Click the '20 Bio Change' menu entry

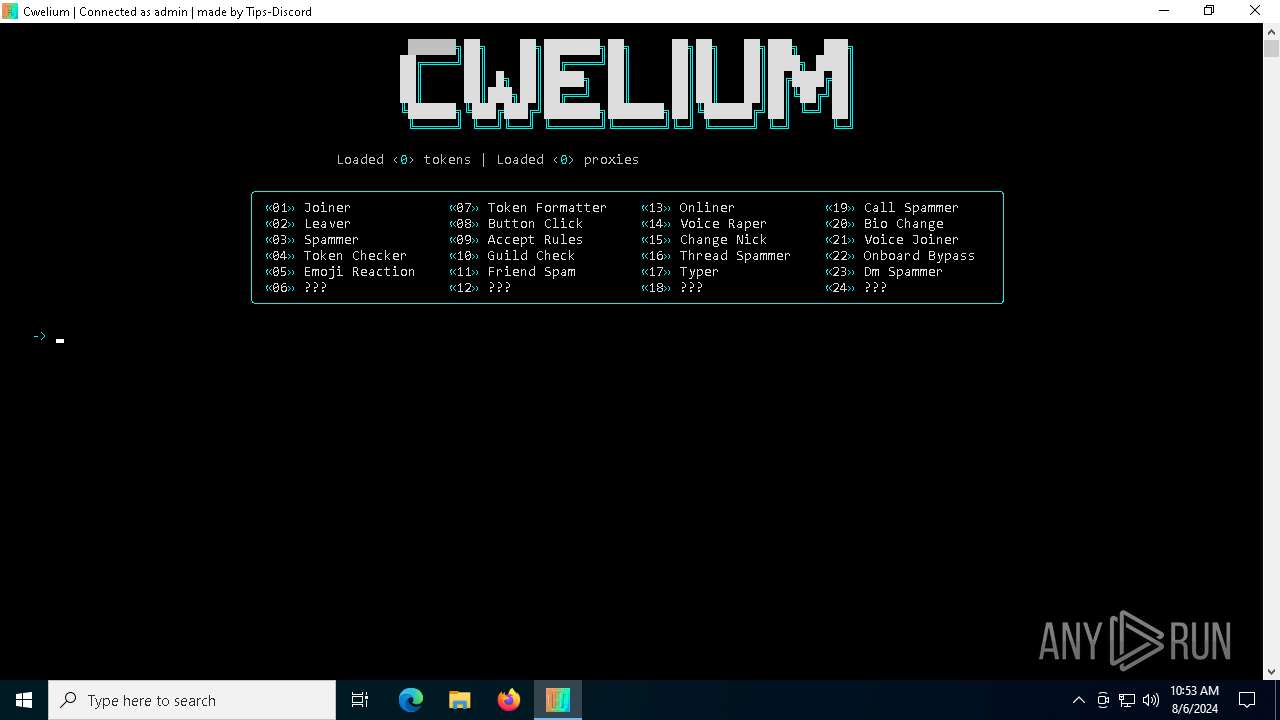[884, 224]
